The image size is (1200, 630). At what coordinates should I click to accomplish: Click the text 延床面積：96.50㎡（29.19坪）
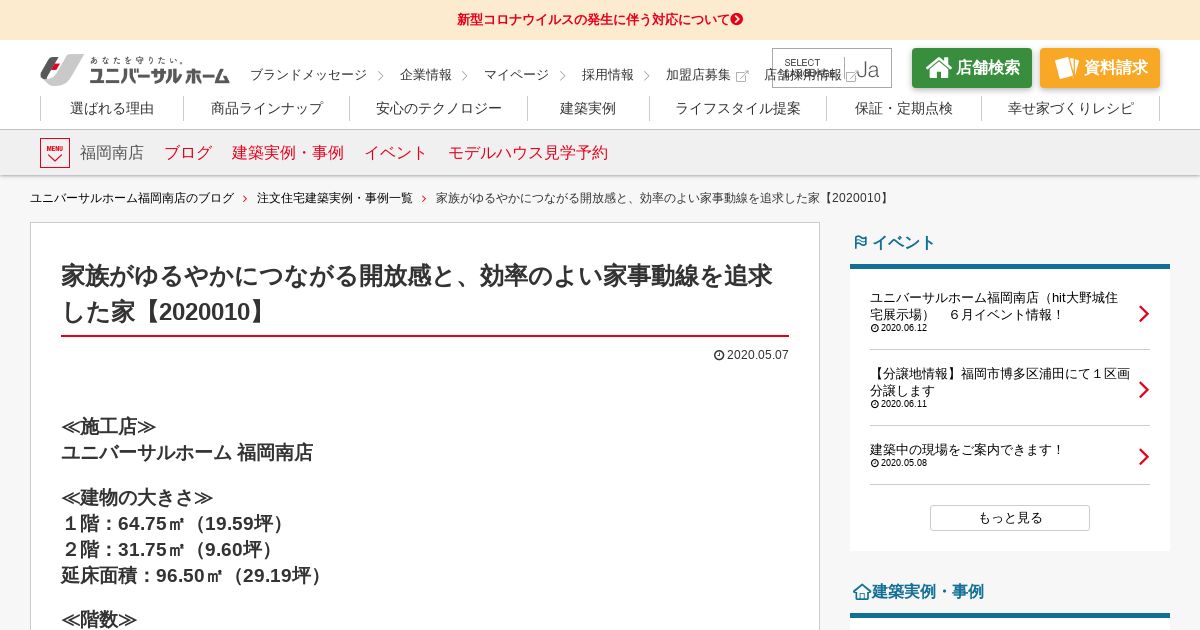point(195,576)
